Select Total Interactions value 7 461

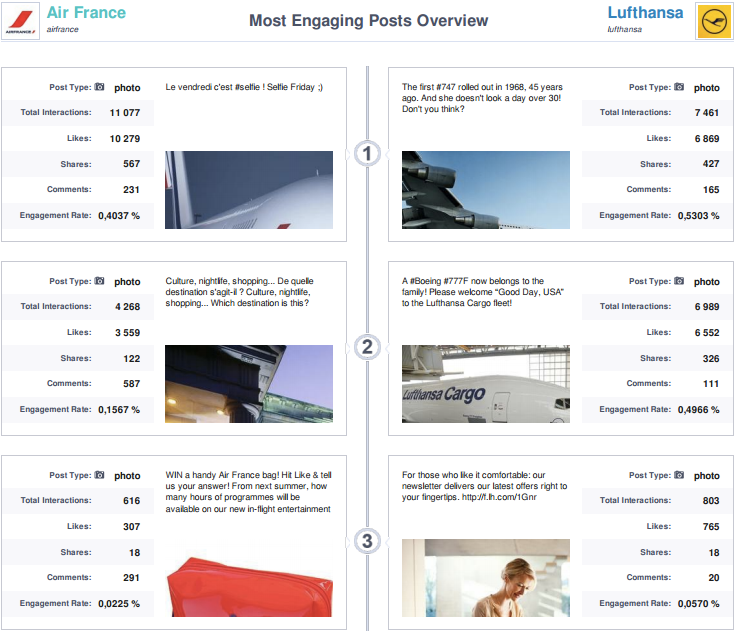706,113
